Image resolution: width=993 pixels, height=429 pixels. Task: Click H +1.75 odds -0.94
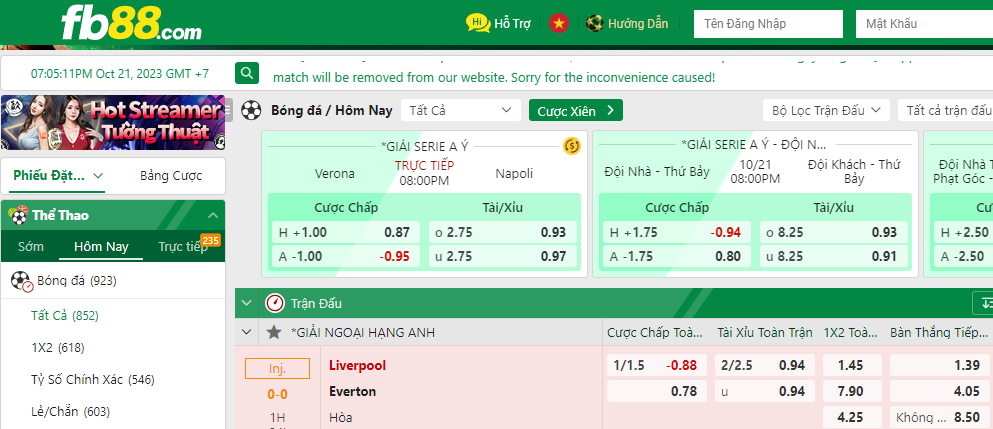pos(677,233)
